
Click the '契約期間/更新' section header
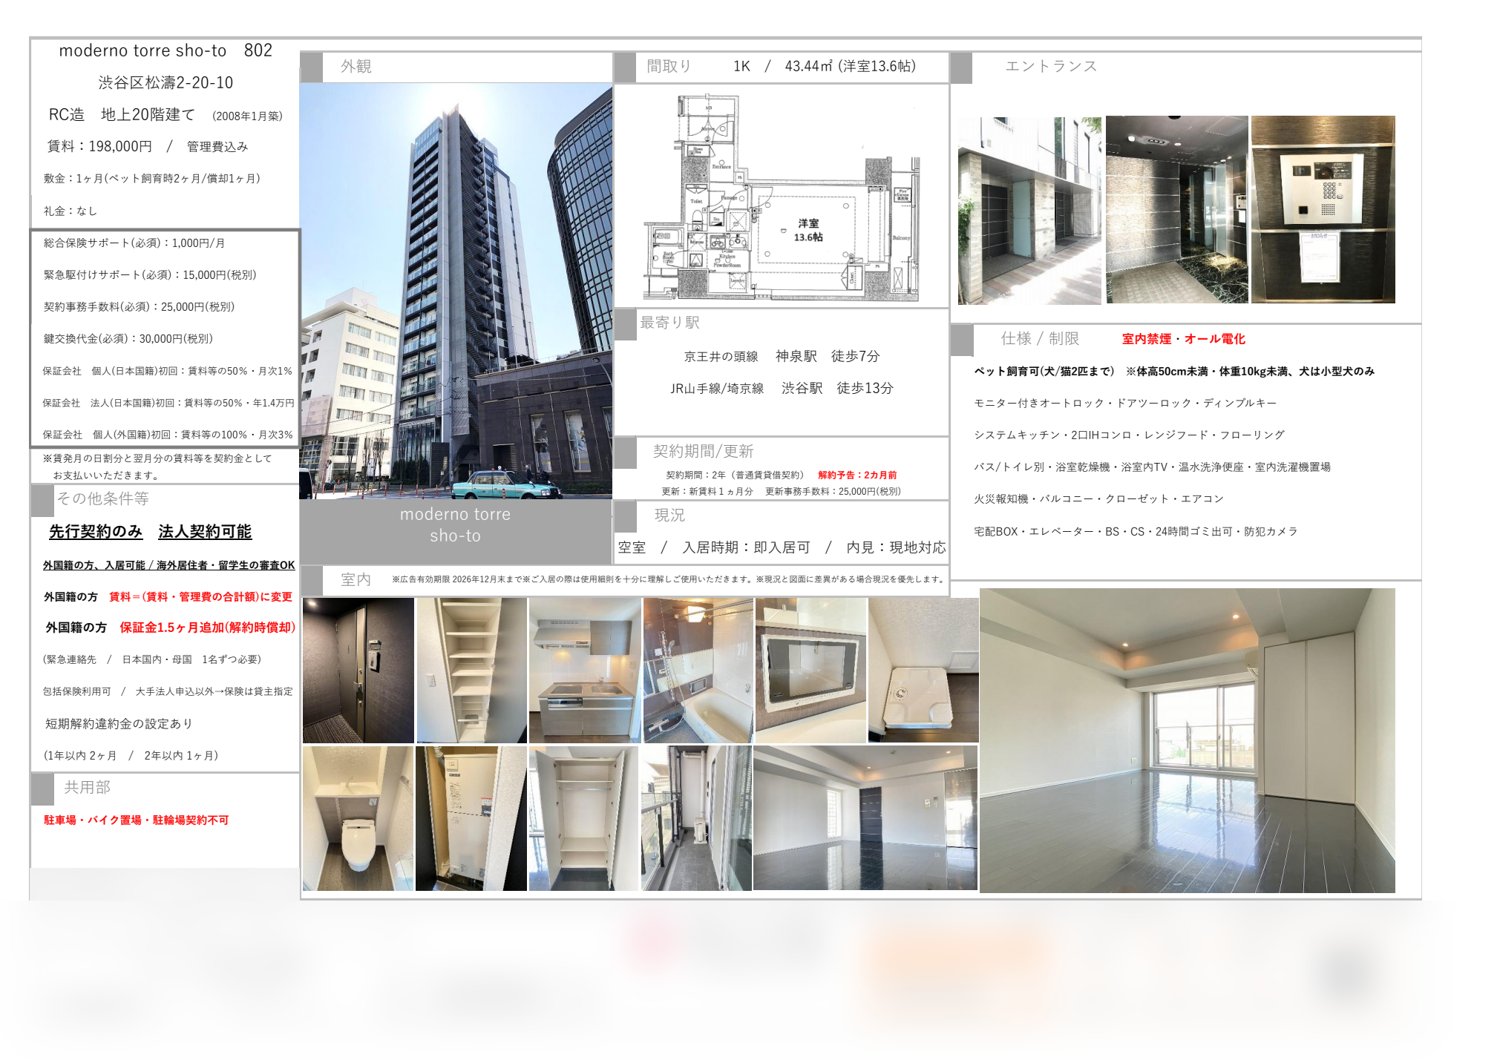click(x=703, y=451)
